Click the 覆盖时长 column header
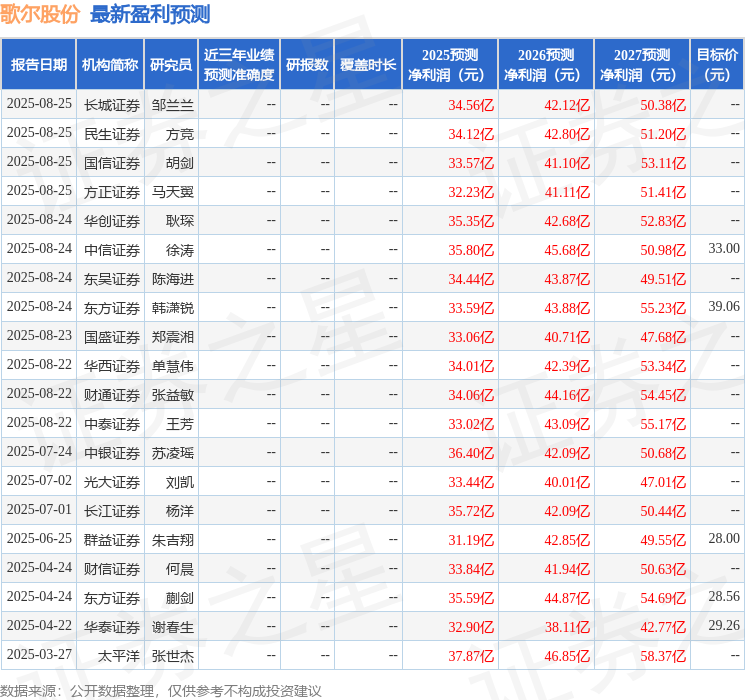The width and height of the screenshot is (745, 700). point(368,65)
